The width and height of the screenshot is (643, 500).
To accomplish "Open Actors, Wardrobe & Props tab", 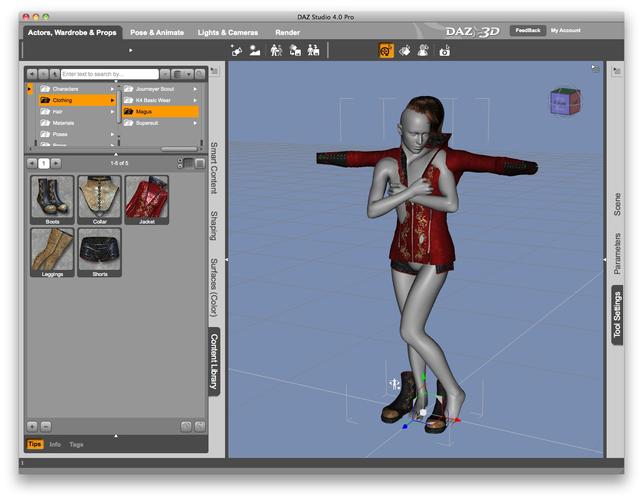I will 72,32.
